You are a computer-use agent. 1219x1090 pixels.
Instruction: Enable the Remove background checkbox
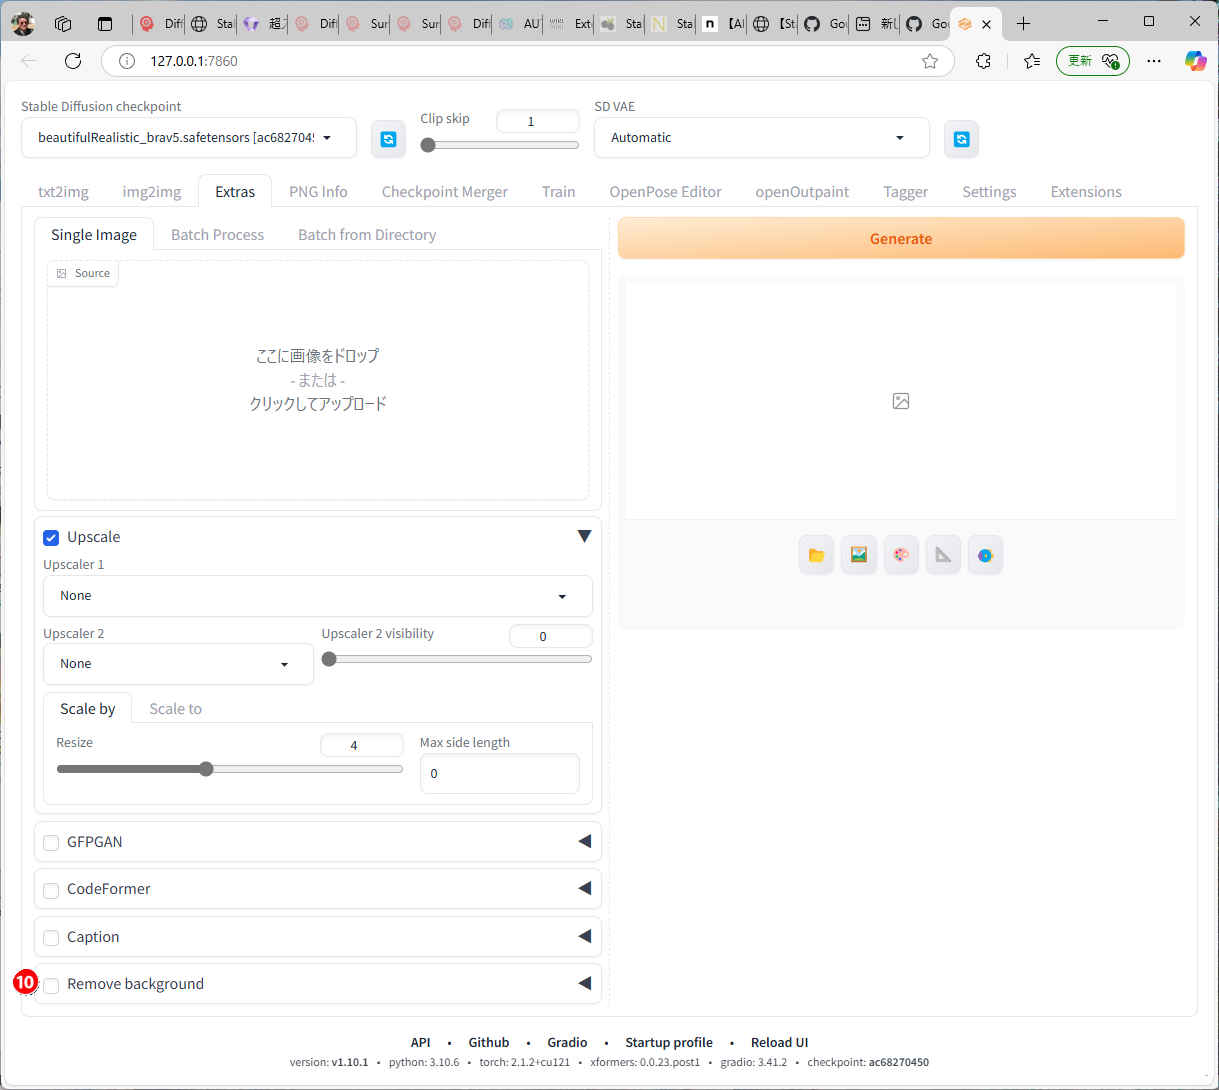coord(51,985)
